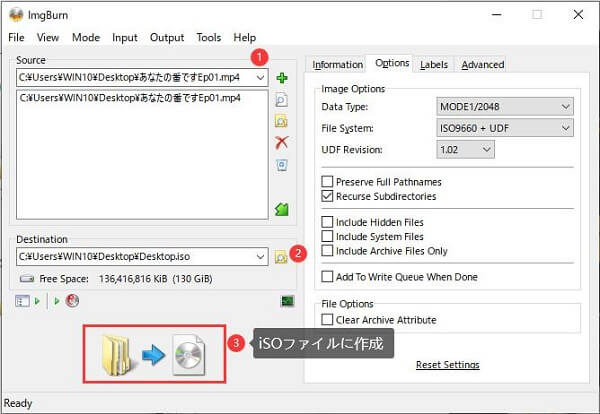
Task: Open the Input menu
Action: coord(125,37)
